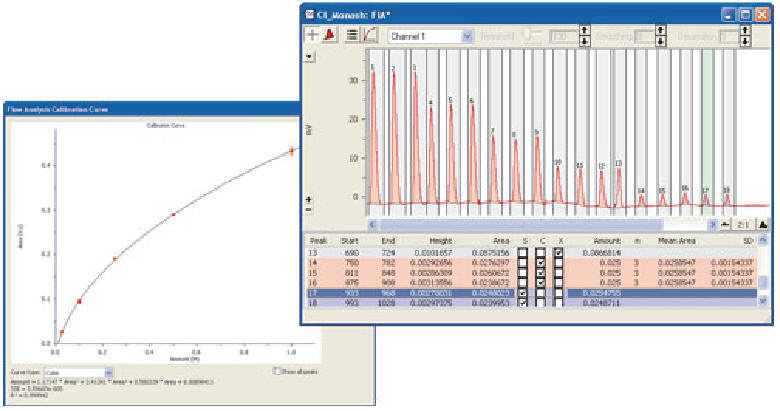Click the Mean Area column header
The width and height of the screenshot is (780, 411).
(x=677, y=241)
